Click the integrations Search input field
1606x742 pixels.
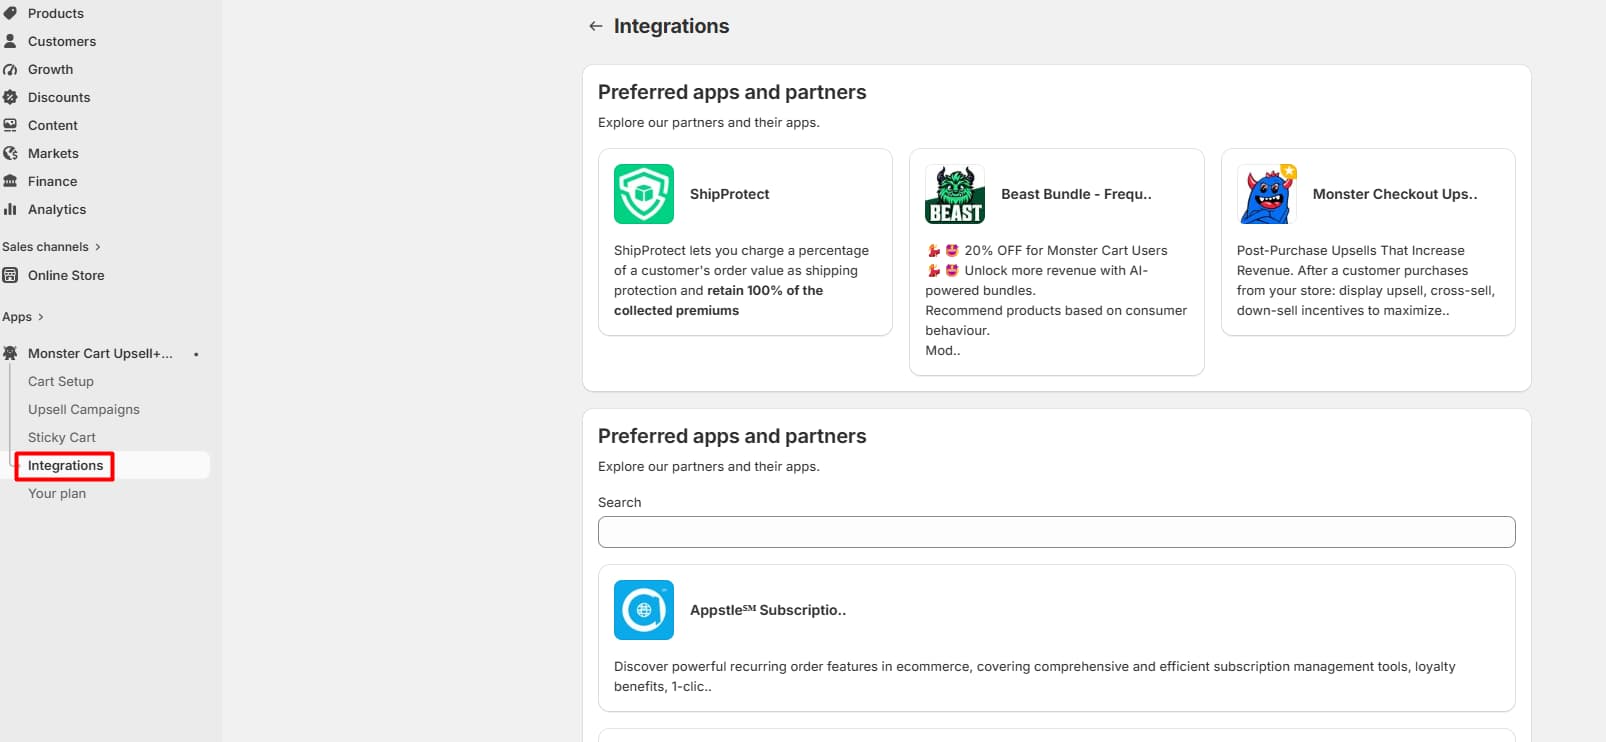pos(1056,532)
